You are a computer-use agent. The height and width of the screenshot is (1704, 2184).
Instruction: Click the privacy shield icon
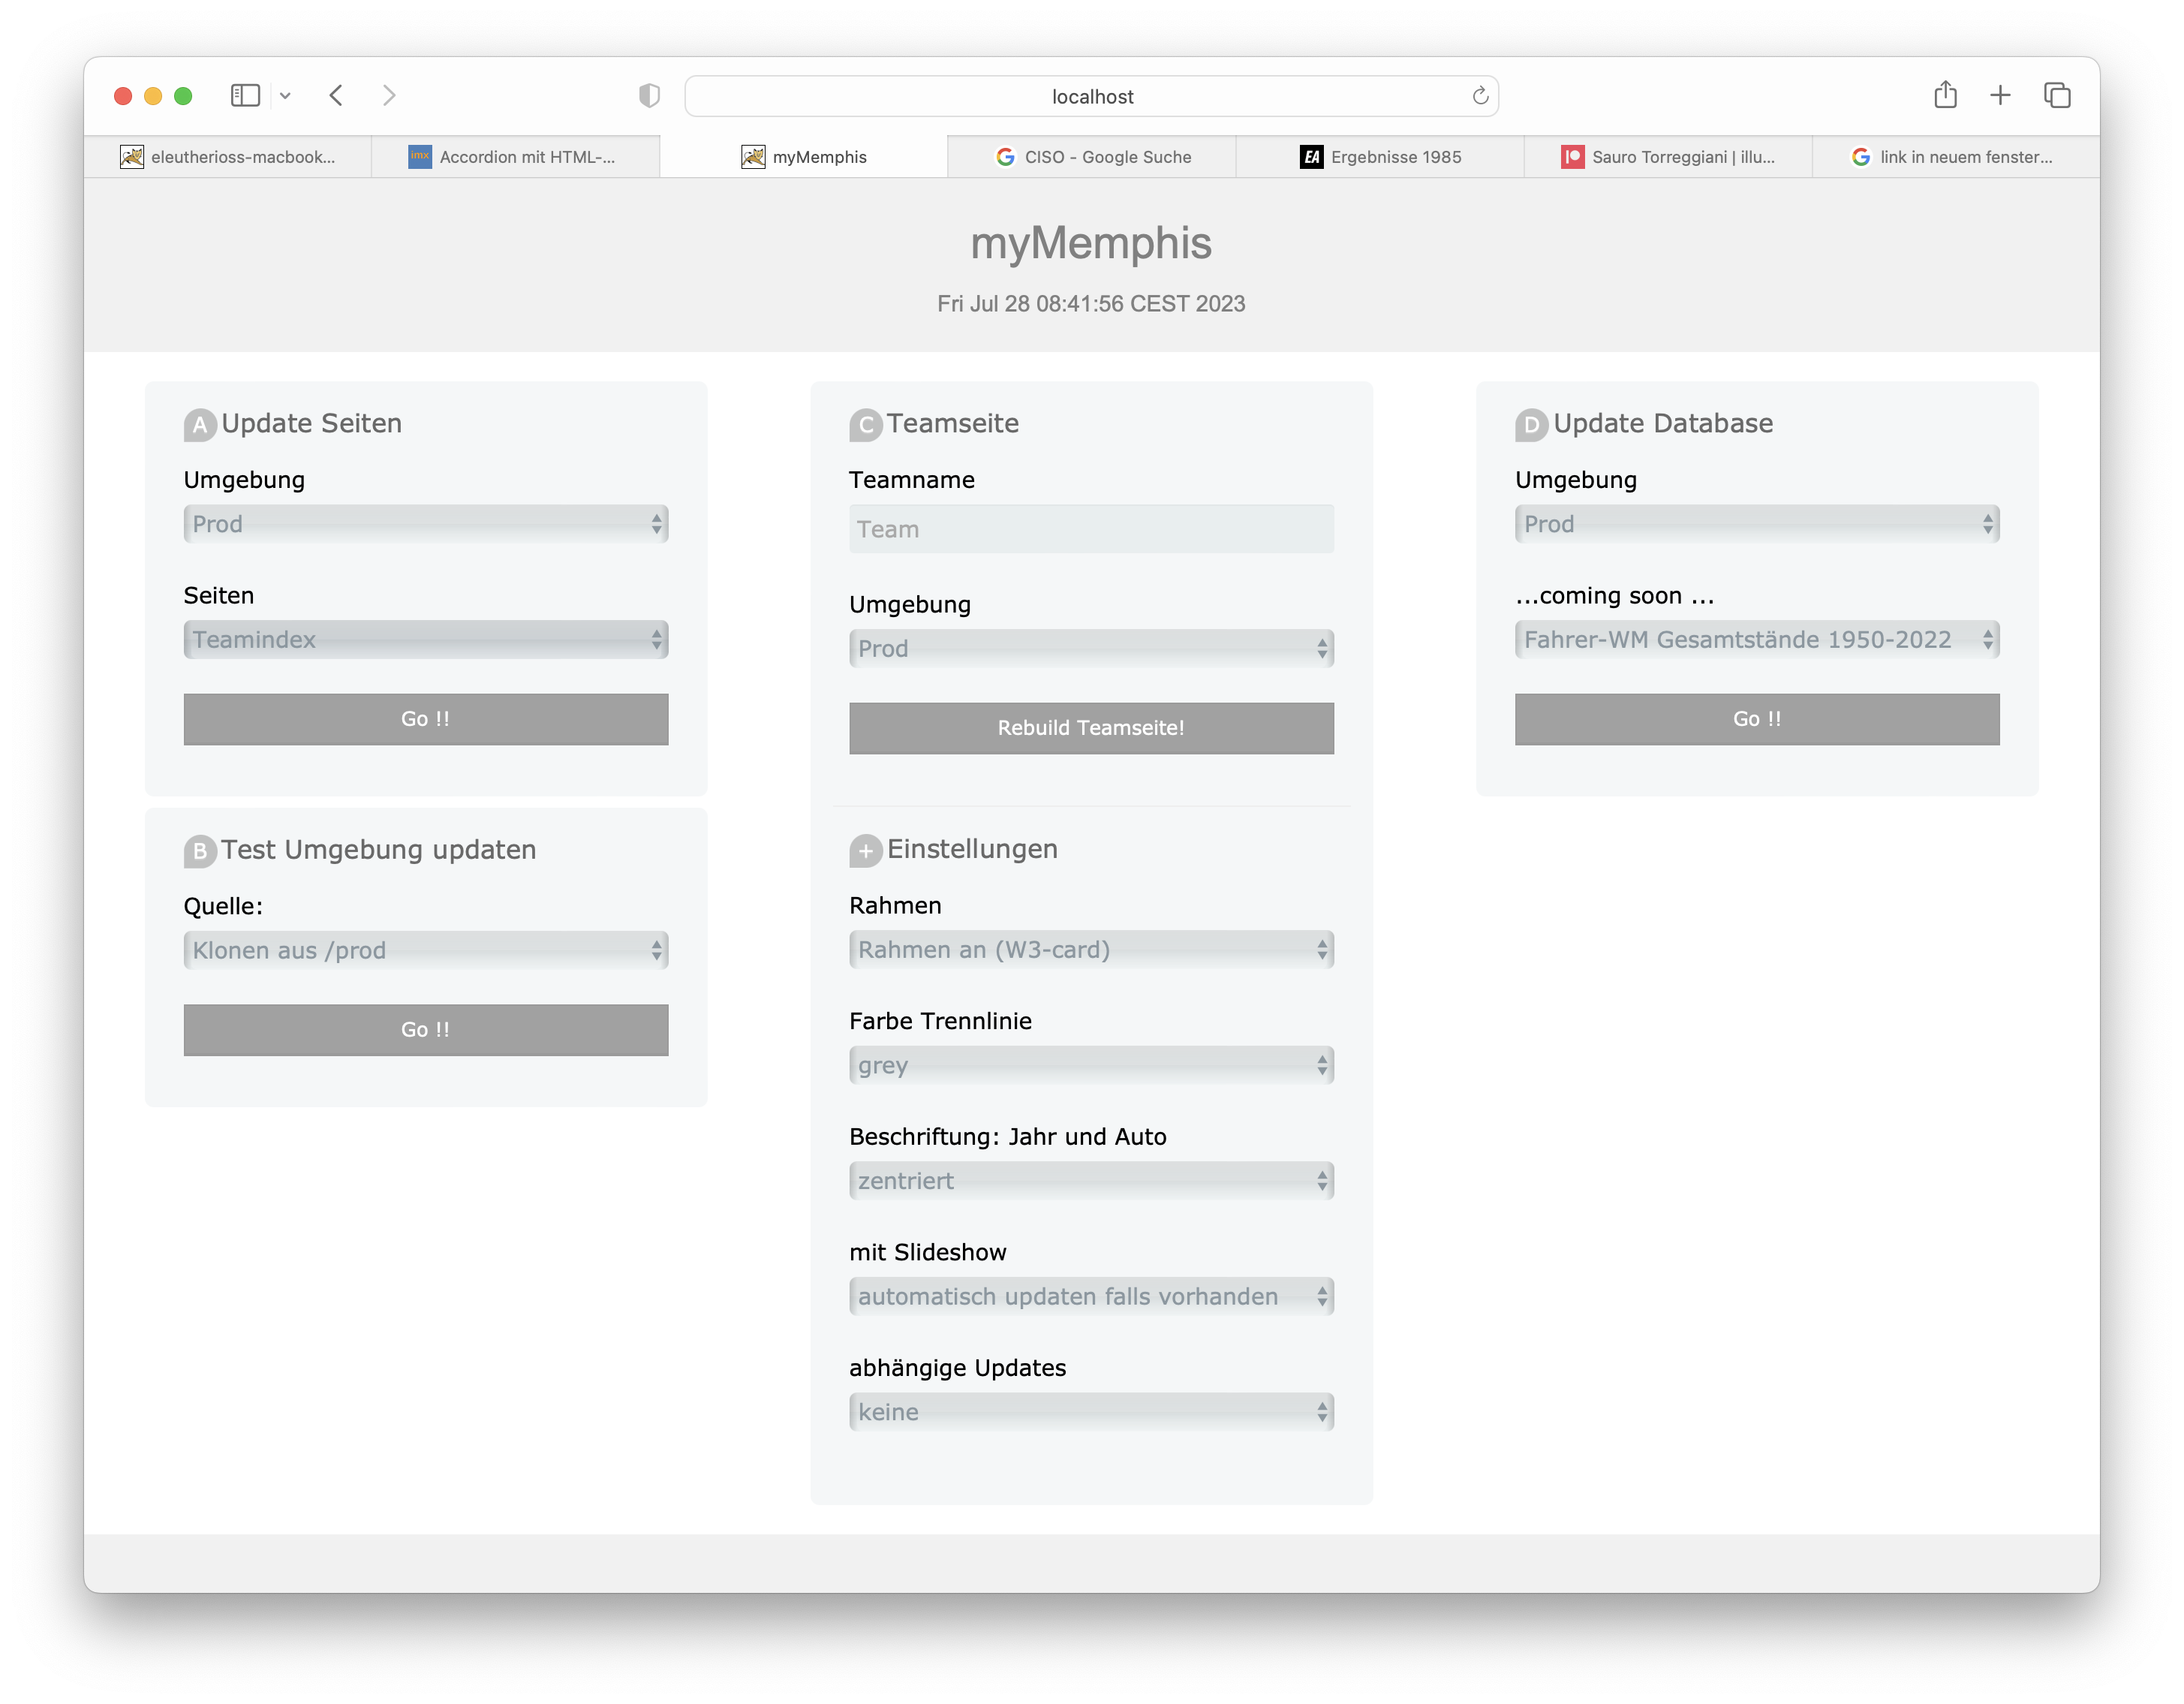tap(649, 95)
